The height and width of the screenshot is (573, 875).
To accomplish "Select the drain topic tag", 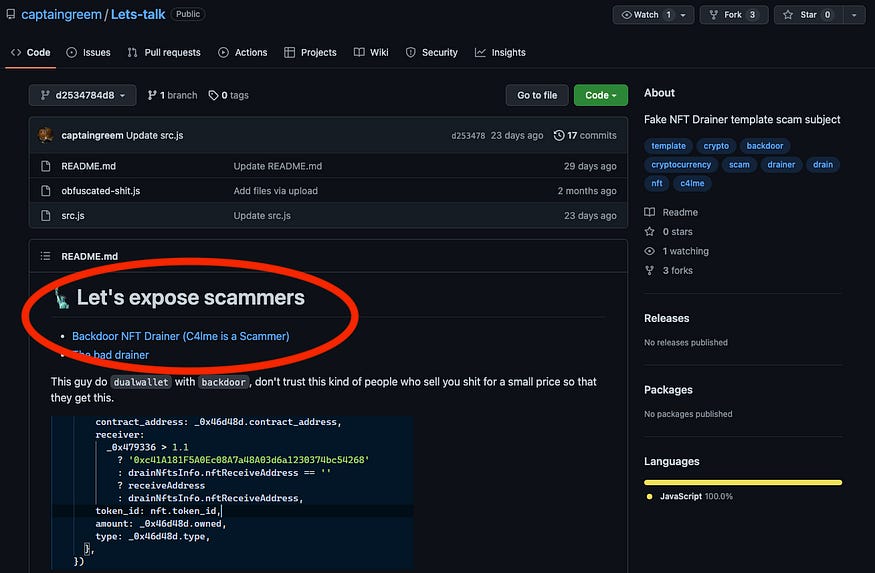I will click(x=823, y=165).
